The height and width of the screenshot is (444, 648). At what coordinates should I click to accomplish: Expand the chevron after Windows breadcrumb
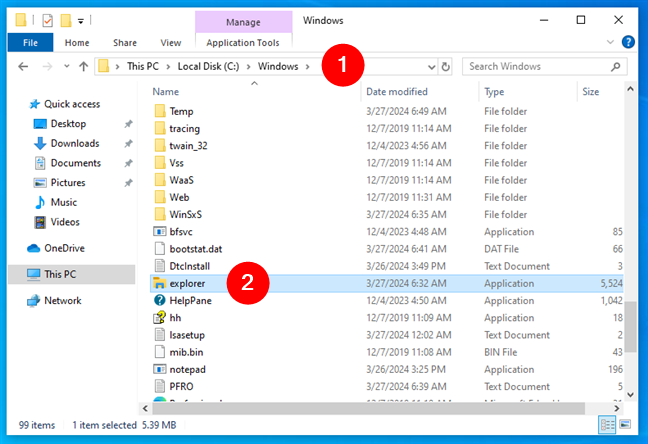(x=307, y=67)
